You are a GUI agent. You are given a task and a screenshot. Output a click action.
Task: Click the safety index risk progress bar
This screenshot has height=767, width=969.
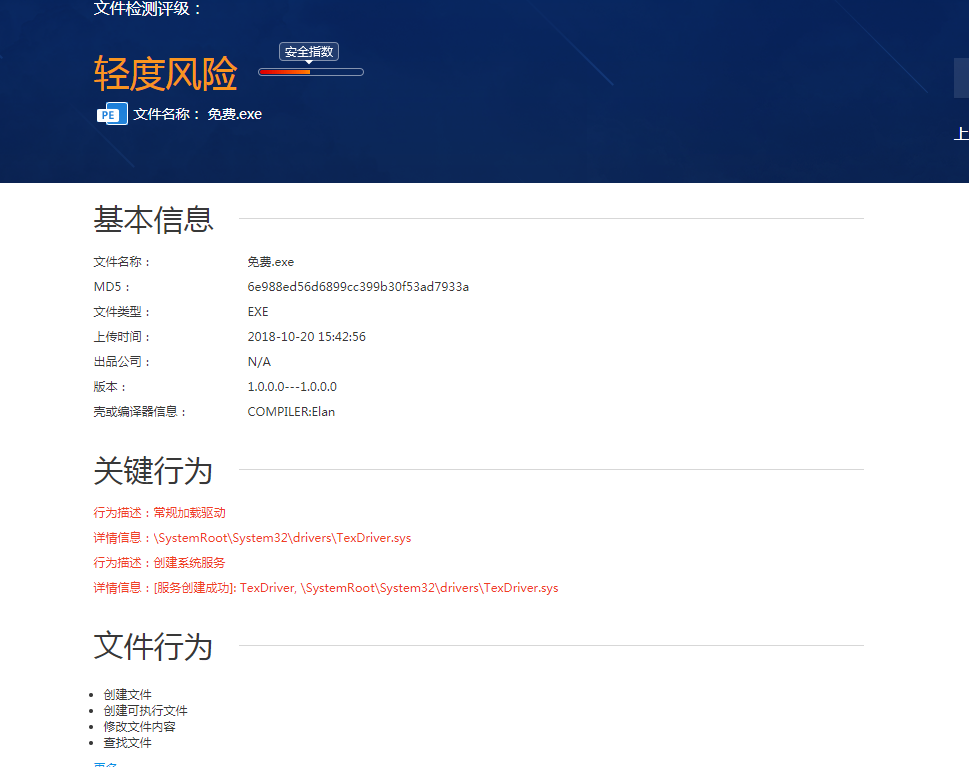[x=310, y=72]
